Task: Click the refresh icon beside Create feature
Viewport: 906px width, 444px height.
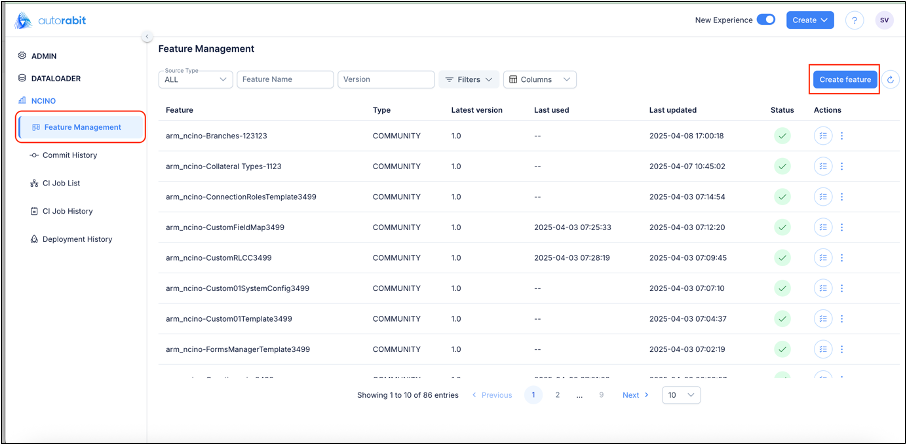Action: pos(891,79)
